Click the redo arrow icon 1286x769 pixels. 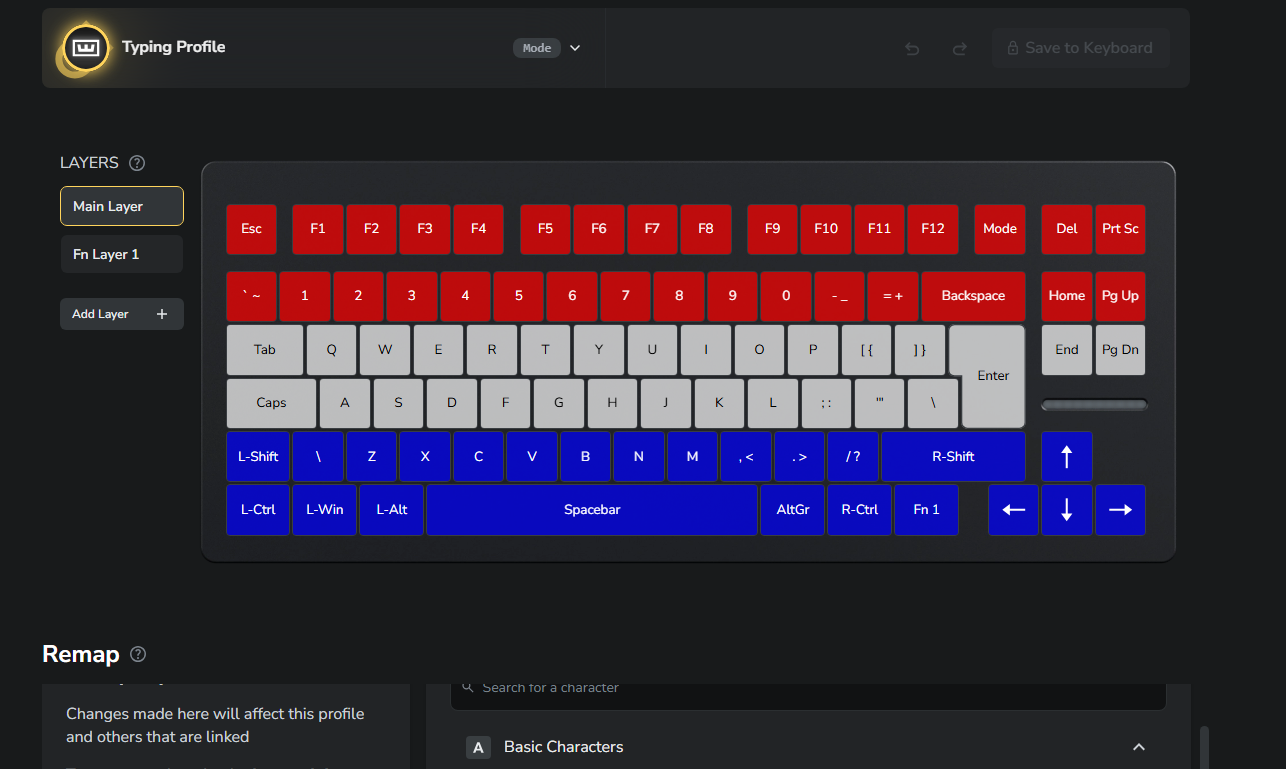(959, 48)
